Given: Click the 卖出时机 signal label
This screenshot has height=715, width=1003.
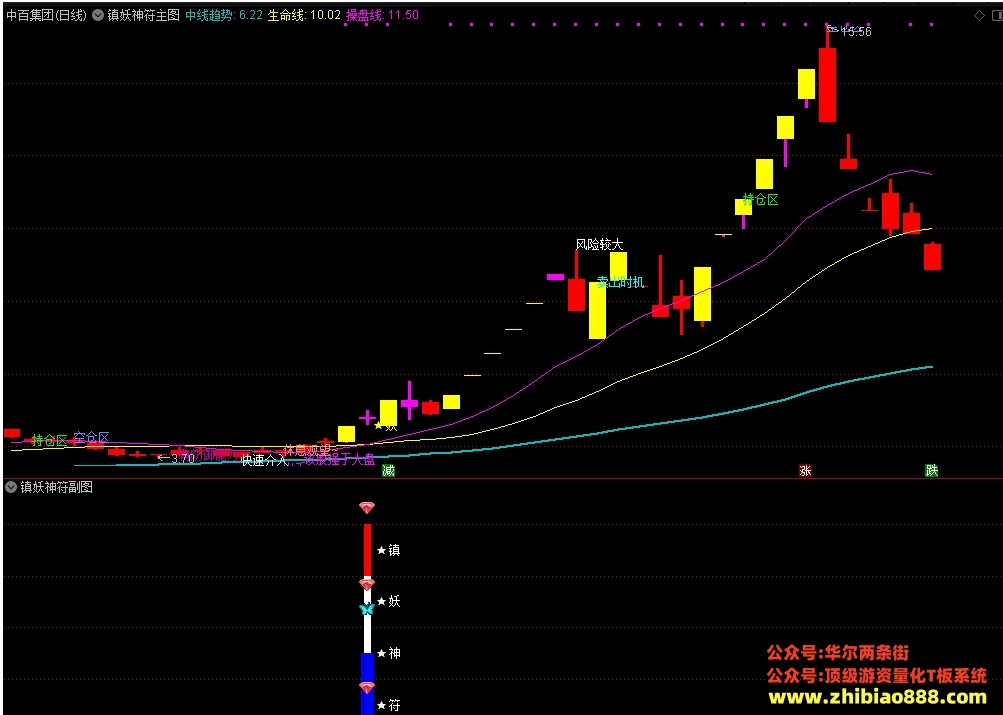Looking at the screenshot, I should [620, 282].
